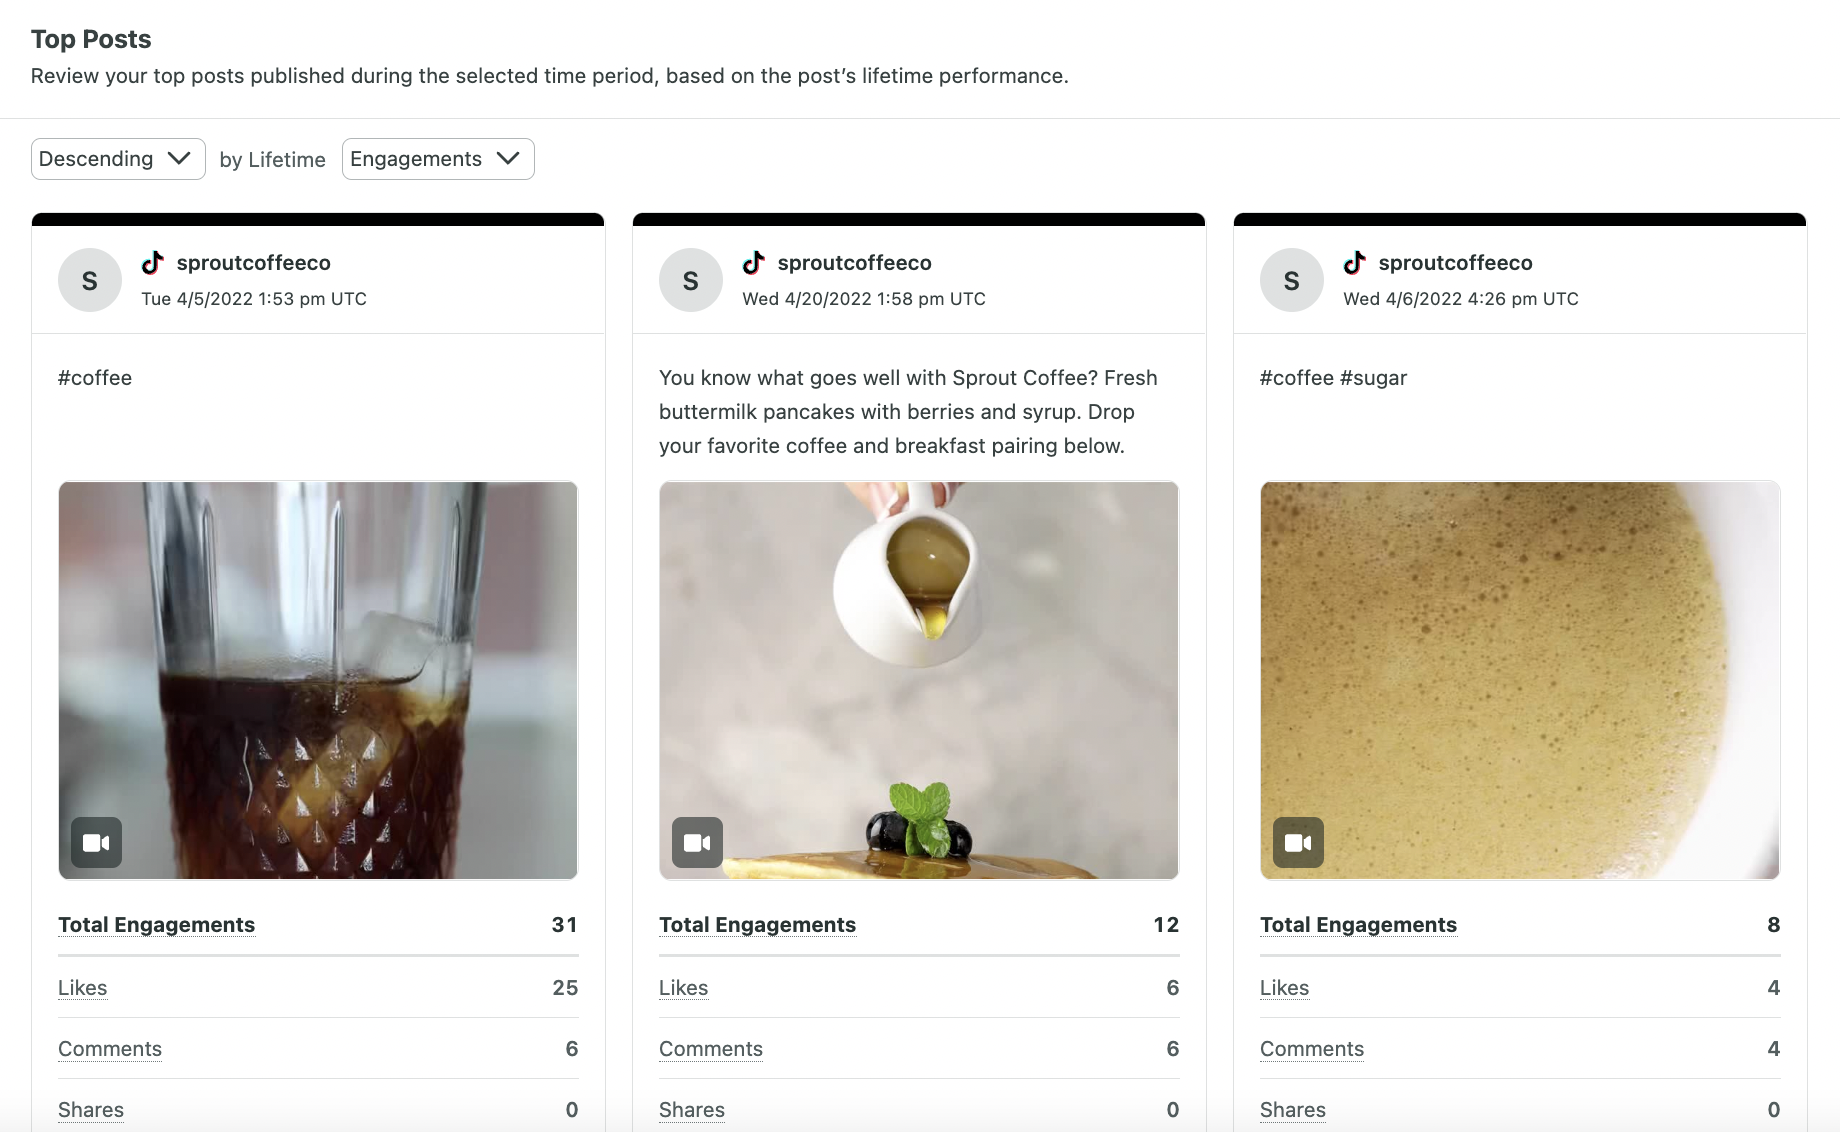Click the #coffee #sugar caption text
The width and height of the screenshot is (1840, 1132).
[1333, 378]
